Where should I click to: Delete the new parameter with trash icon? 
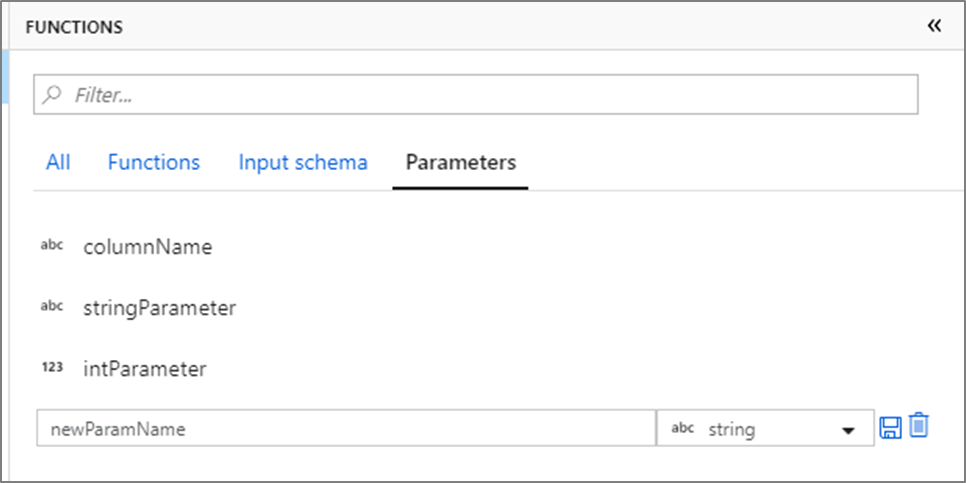click(919, 426)
